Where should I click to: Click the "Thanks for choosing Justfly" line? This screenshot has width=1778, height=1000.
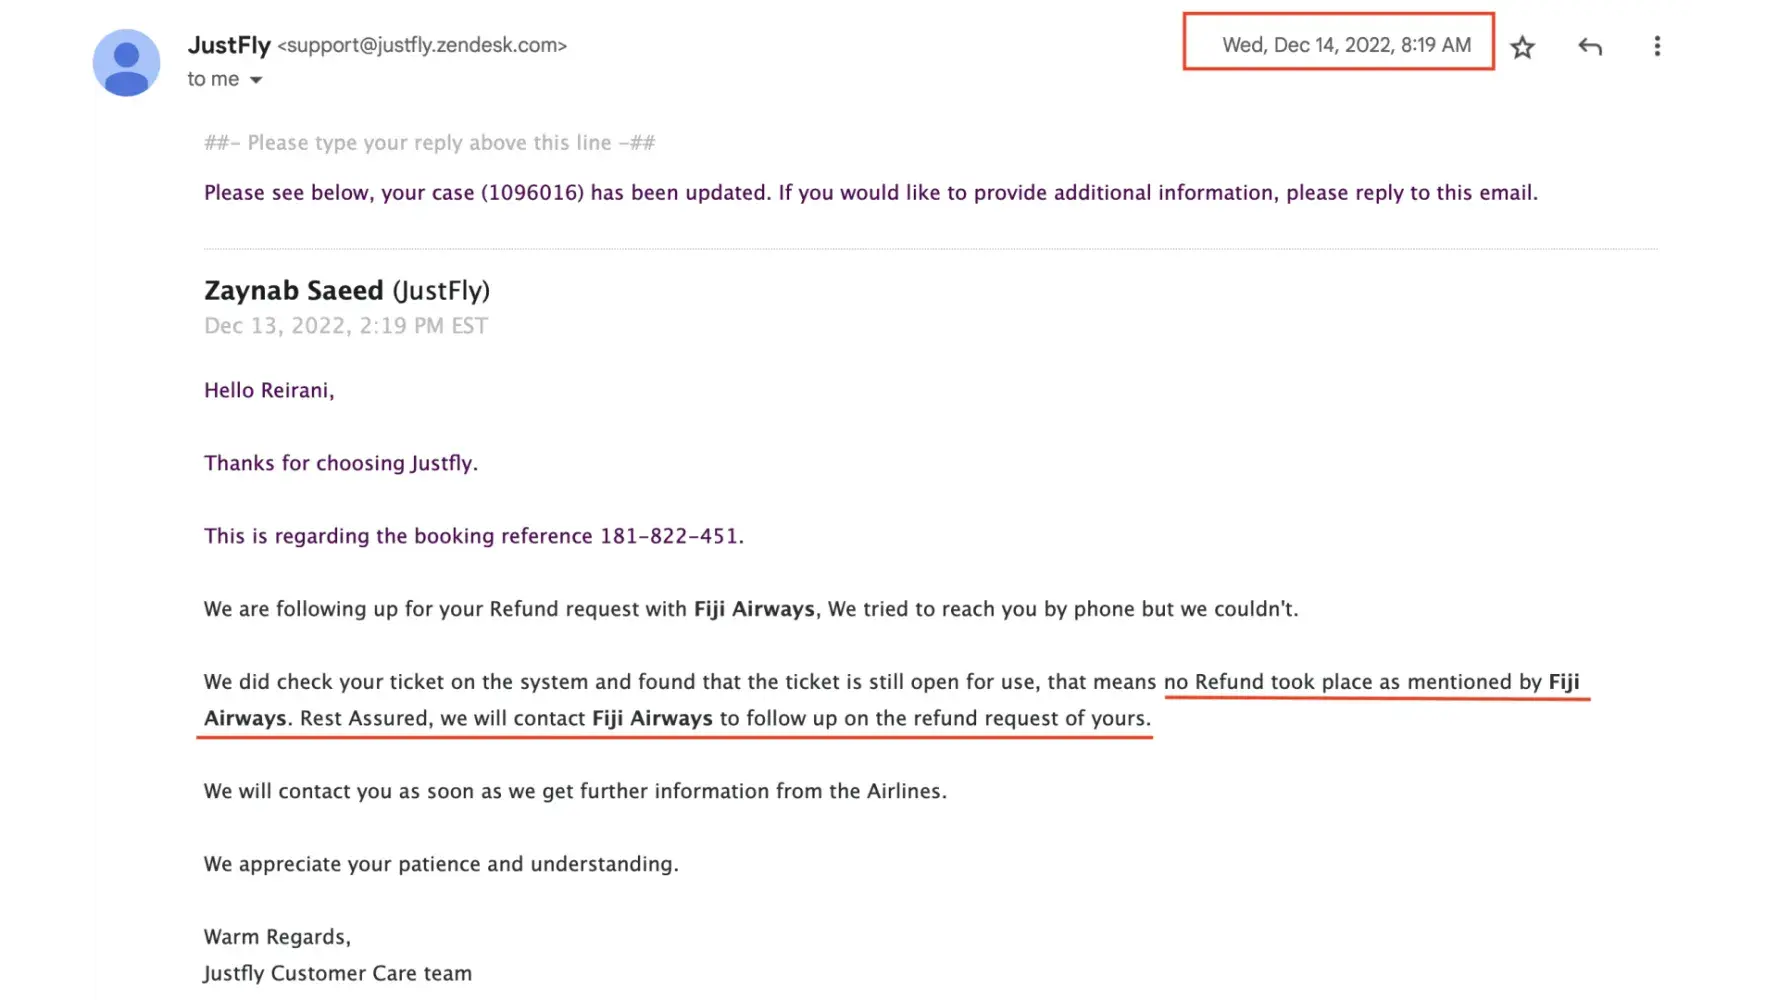pos(341,463)
